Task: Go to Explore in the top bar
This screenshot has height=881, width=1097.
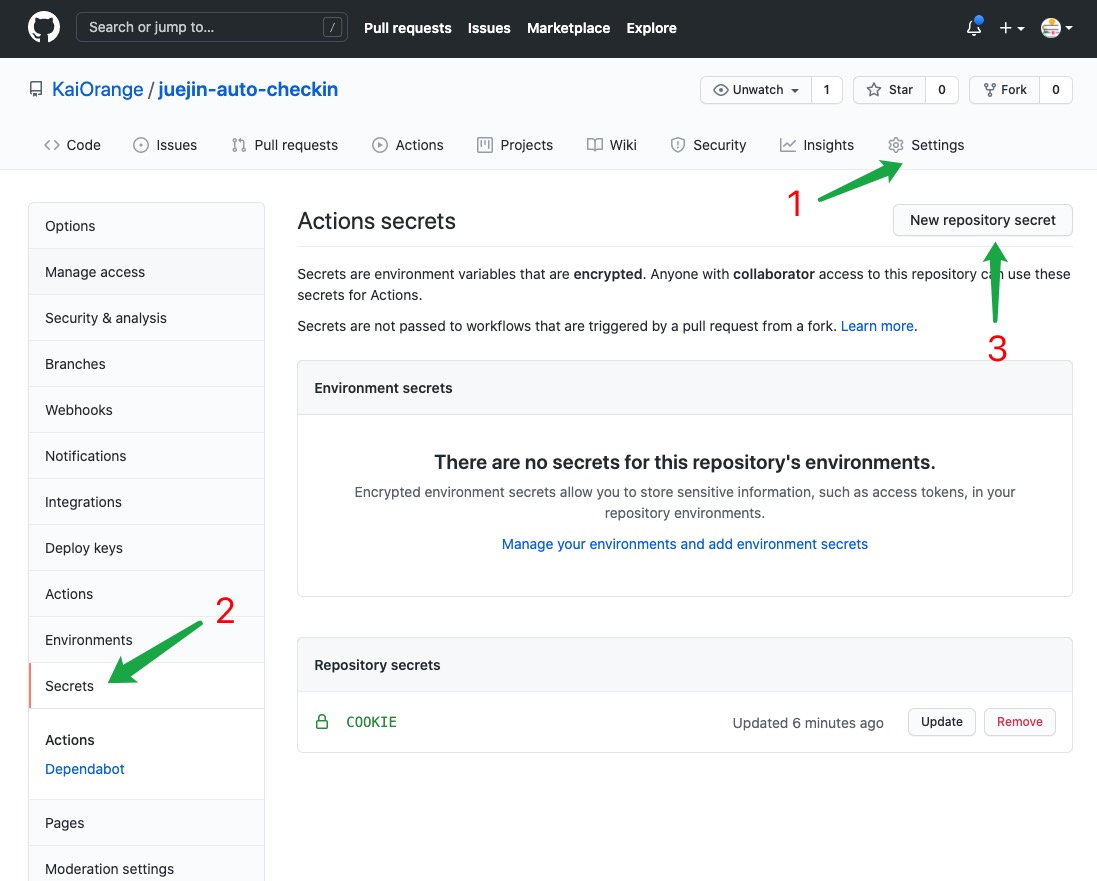Action: [651, 28]
